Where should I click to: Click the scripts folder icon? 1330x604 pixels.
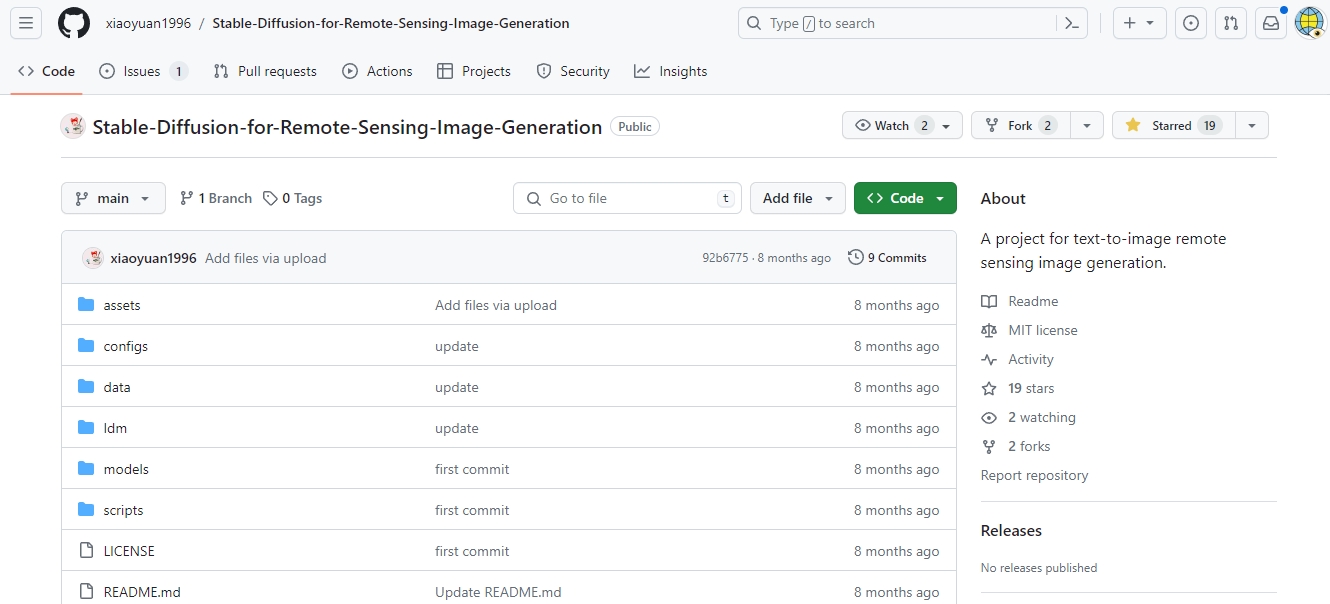coord(86,510)
